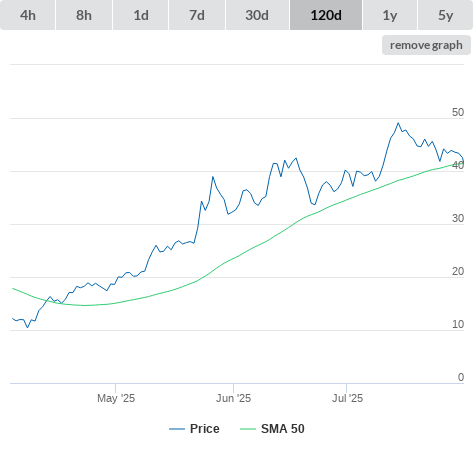This screenshot has height=455, width=474.
Task: Click the price peak near 50 in July
Action: coord(398,123)
